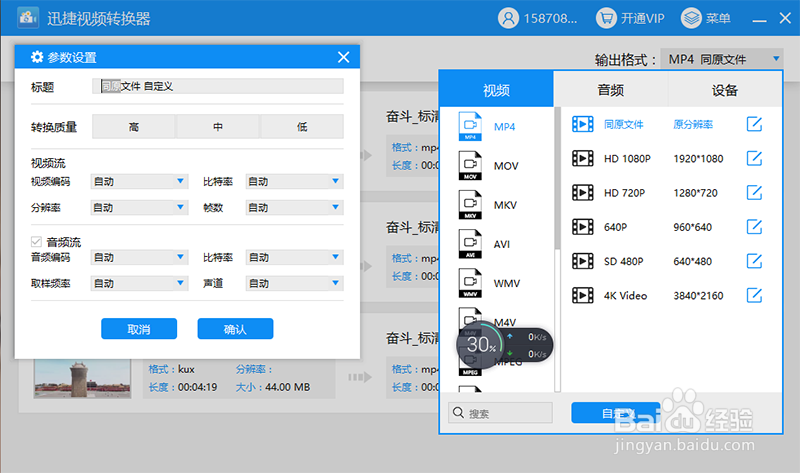Edit the 640P preset parameters

click(754, 227)
